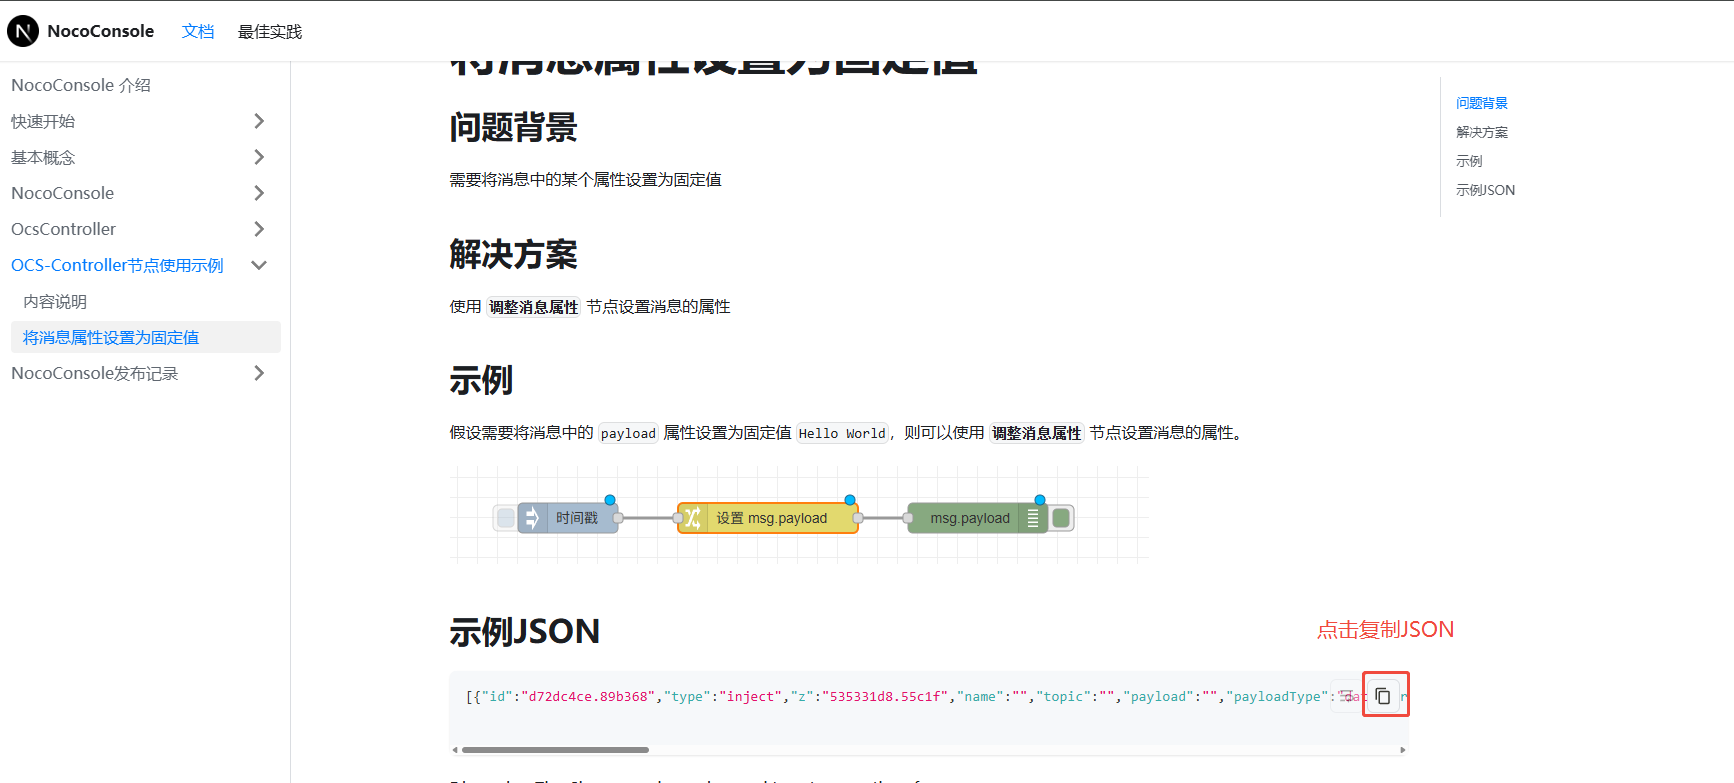Expand the 快速开始 sidebar section
The height and width of the screenshot is (783, 1734).
tap(259, 121)
